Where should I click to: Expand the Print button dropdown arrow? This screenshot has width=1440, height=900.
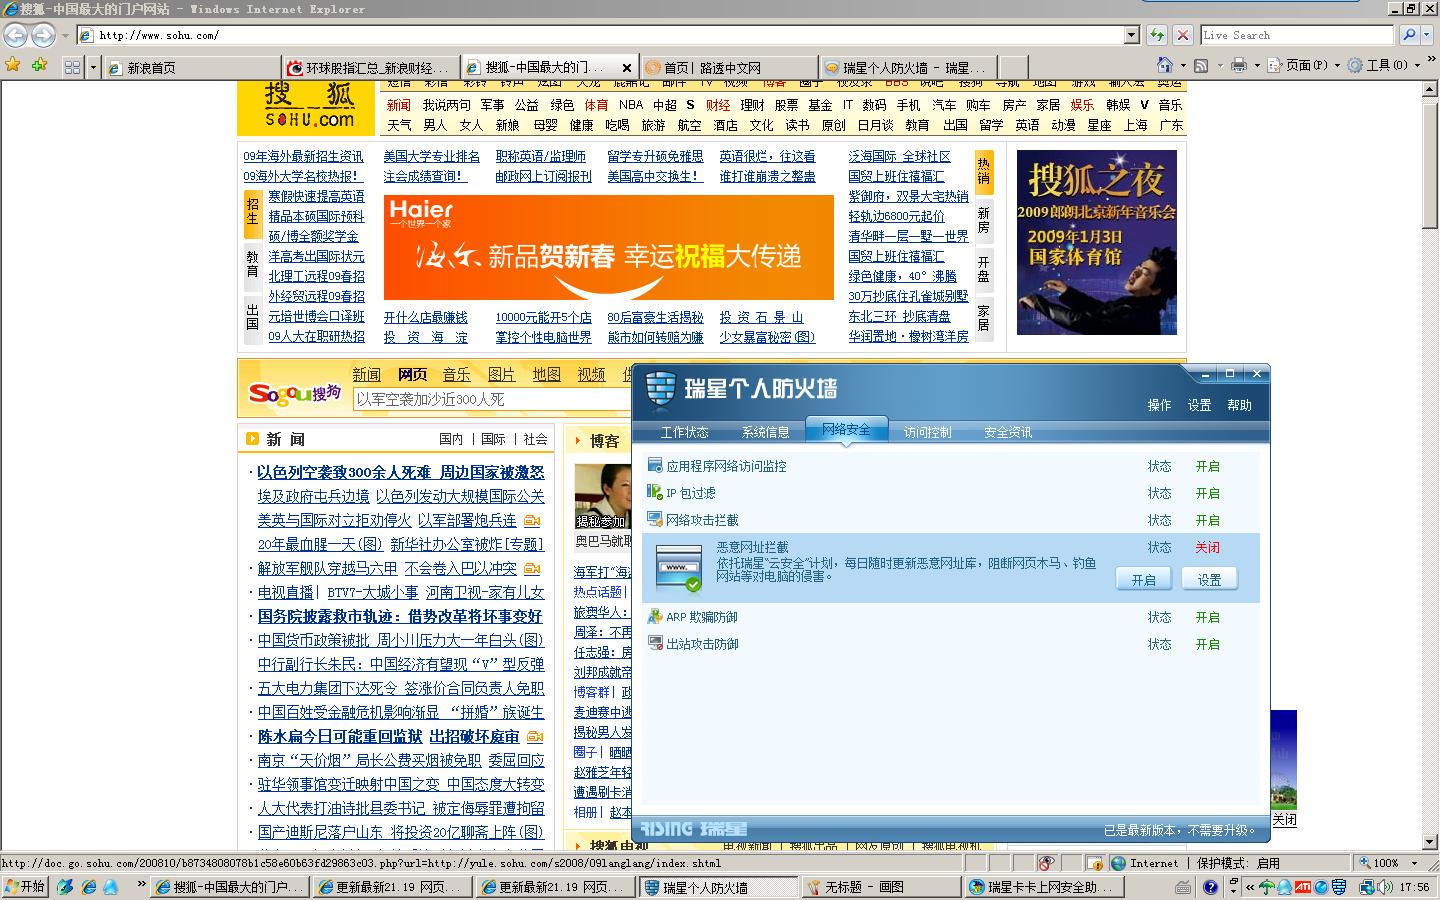tap(1257, 65)
